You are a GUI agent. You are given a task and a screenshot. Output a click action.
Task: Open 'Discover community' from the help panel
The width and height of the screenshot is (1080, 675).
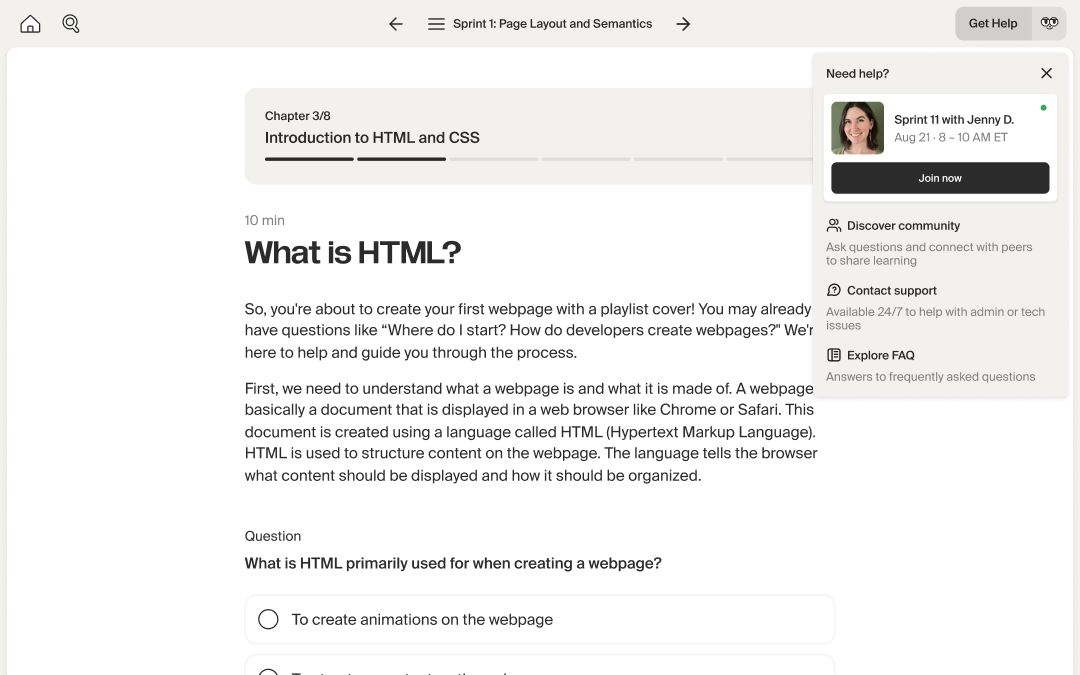902,225
